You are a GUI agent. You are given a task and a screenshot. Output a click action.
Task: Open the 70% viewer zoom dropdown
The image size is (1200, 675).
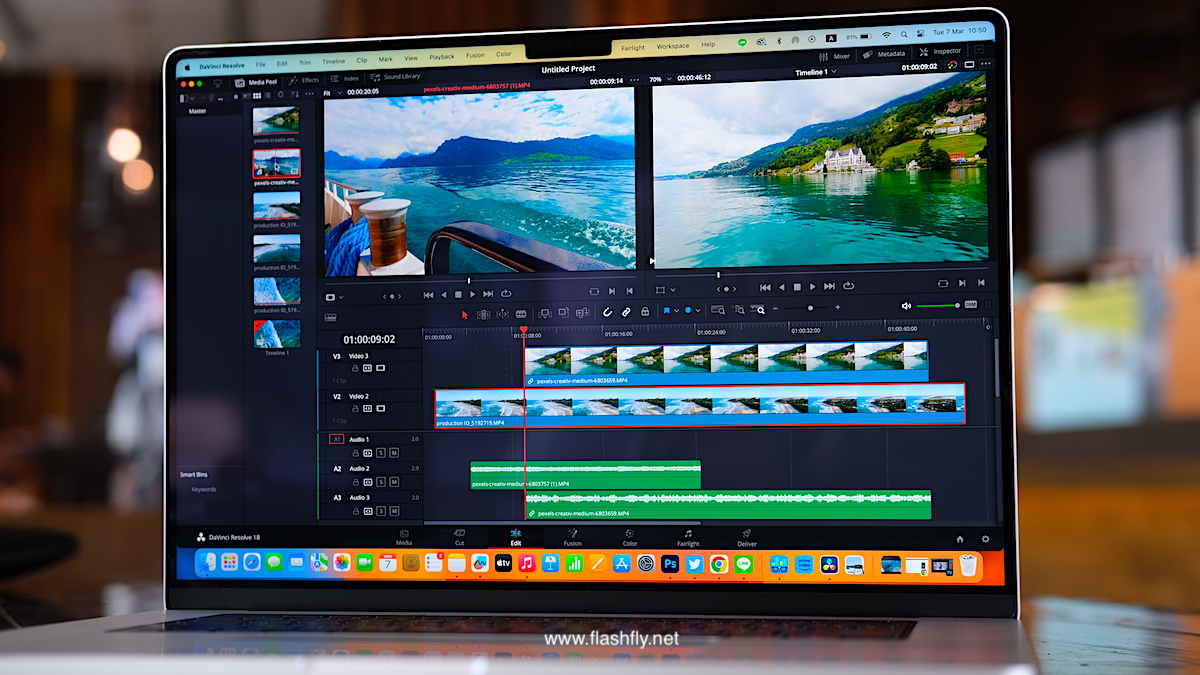tap(661, 79)
